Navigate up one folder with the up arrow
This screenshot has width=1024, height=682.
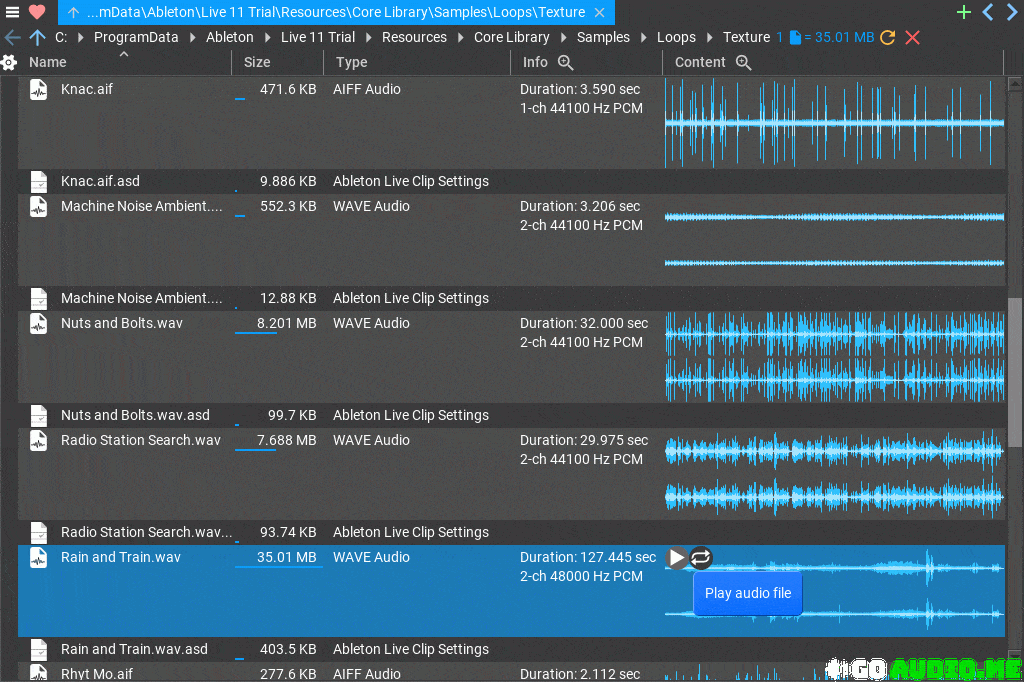[37, 37]
